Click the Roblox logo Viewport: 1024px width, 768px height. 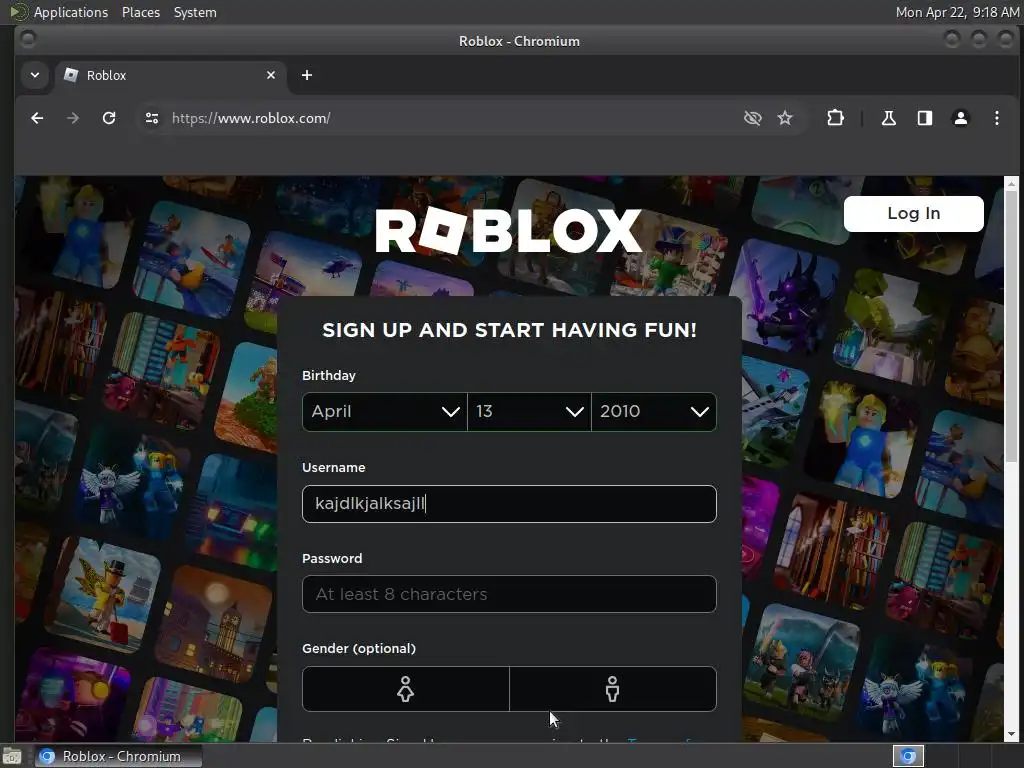pos(509,231)
